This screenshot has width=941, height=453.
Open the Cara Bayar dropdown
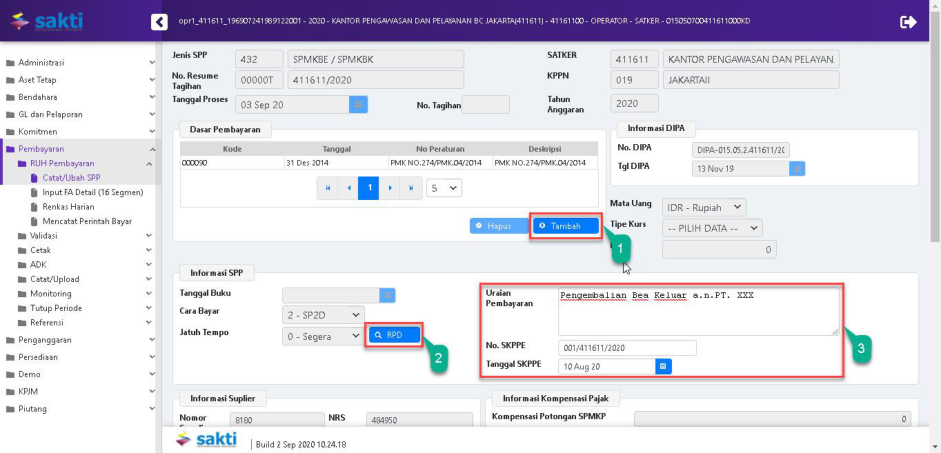click(323, 315)
